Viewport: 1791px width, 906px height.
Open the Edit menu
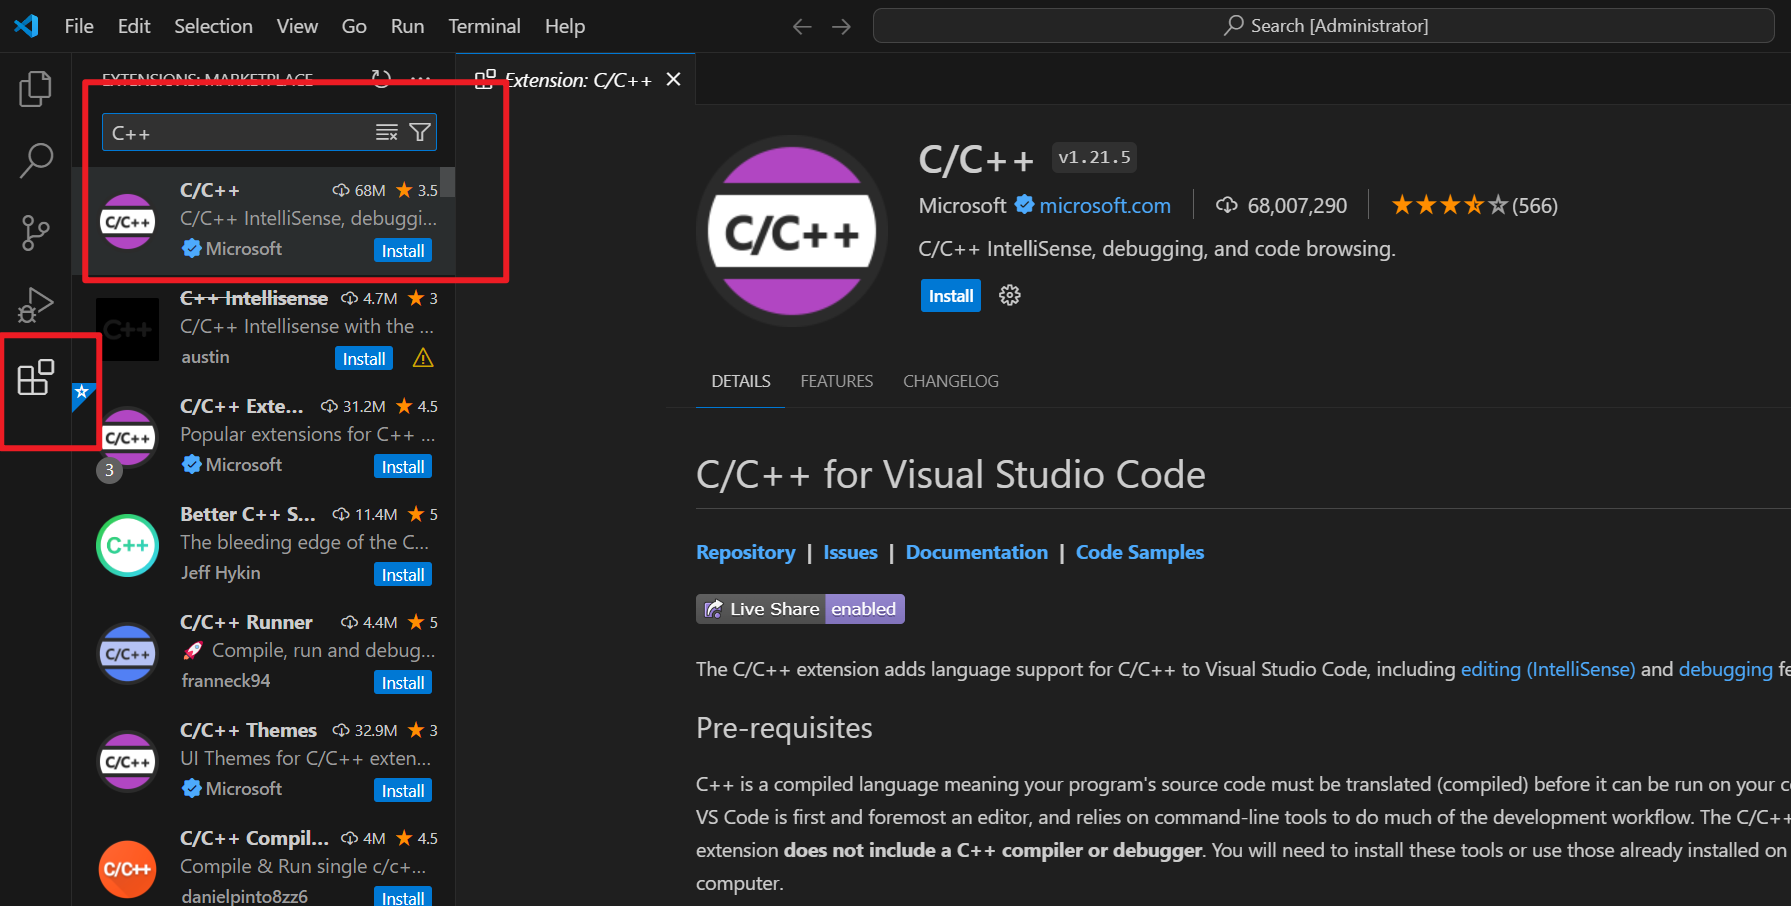click(x=134, y=26)
